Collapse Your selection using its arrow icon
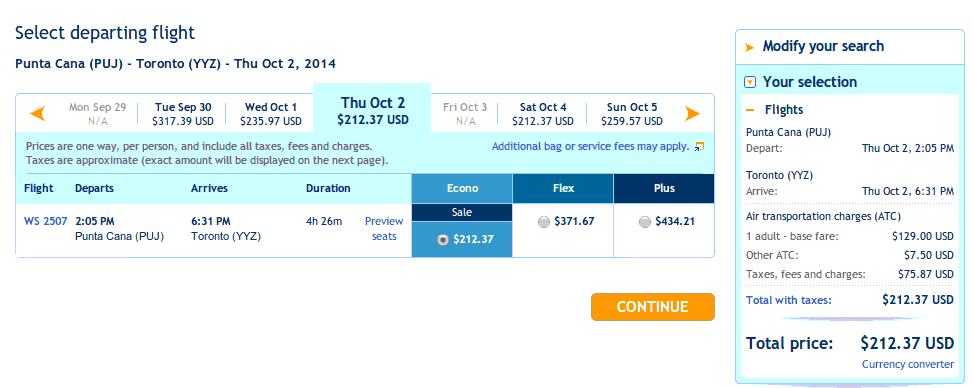Image resolution: width=973 pixels, height=388 pixels. (x=750, y=82)
